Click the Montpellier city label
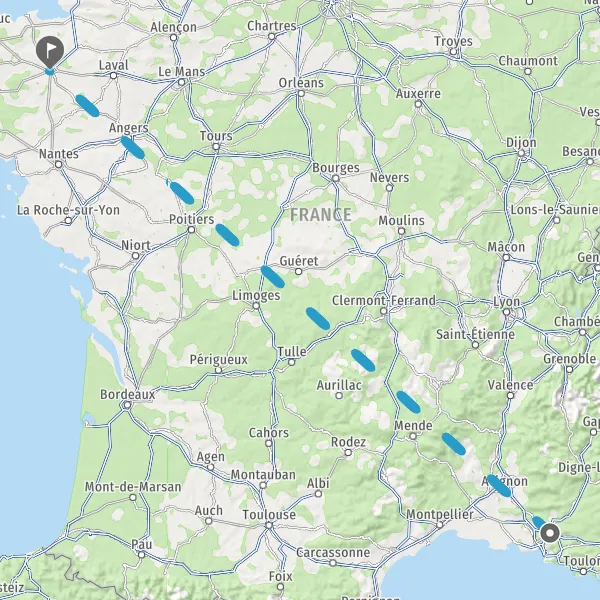 pyautogui.click(x=439, y=514)
